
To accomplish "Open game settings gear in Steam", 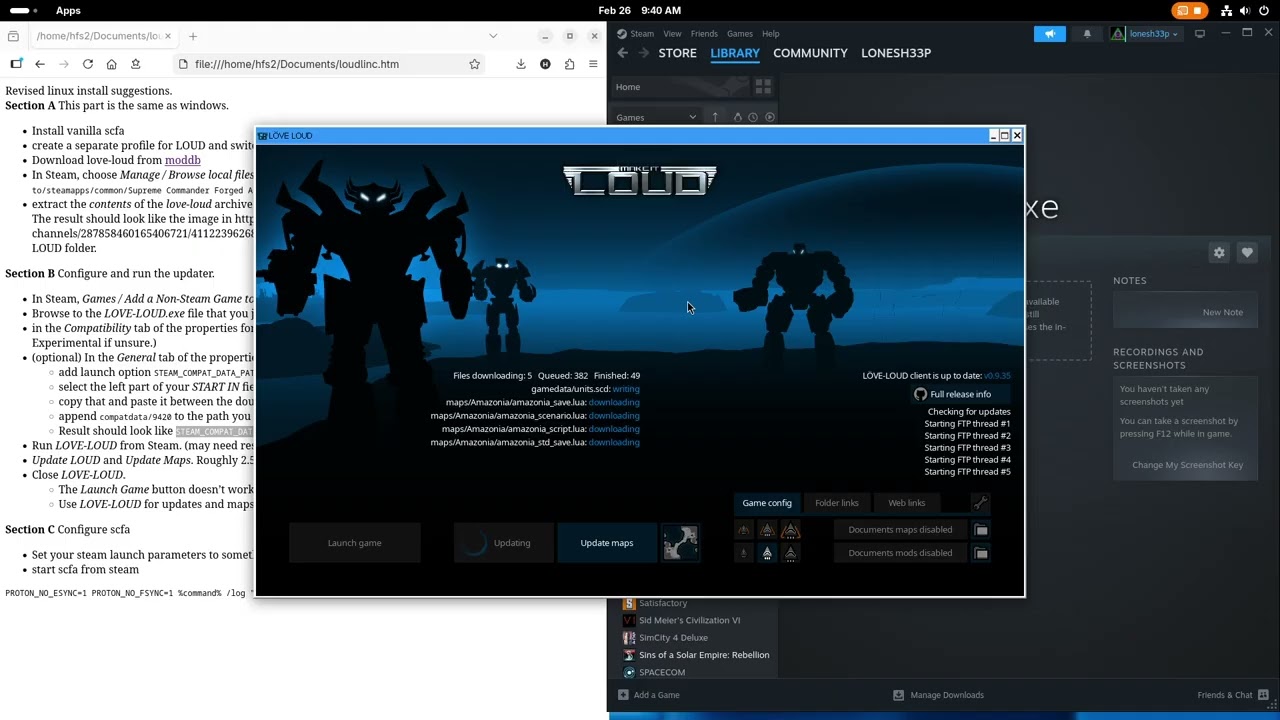I will coord(1219,253).
